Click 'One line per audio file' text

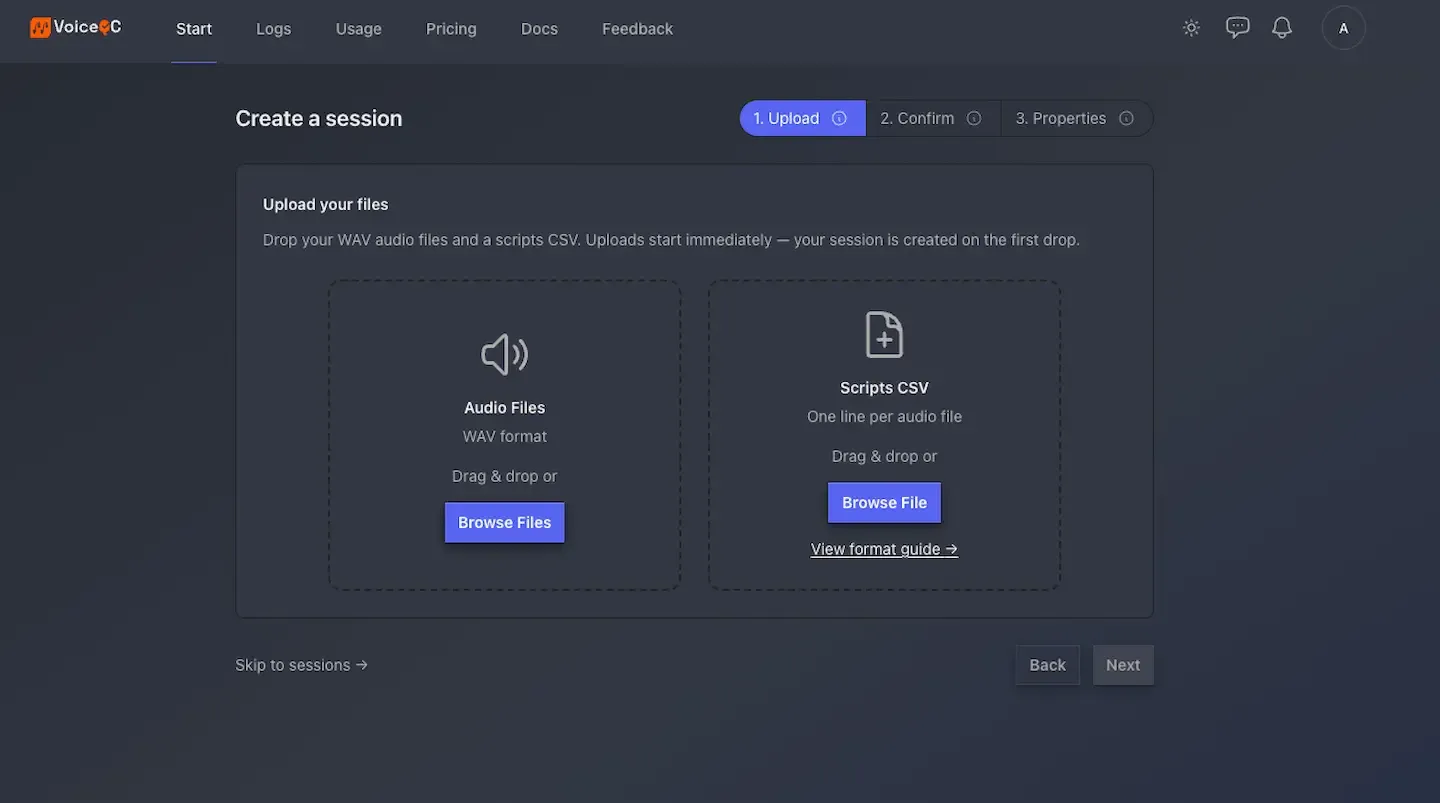point(884,416)
